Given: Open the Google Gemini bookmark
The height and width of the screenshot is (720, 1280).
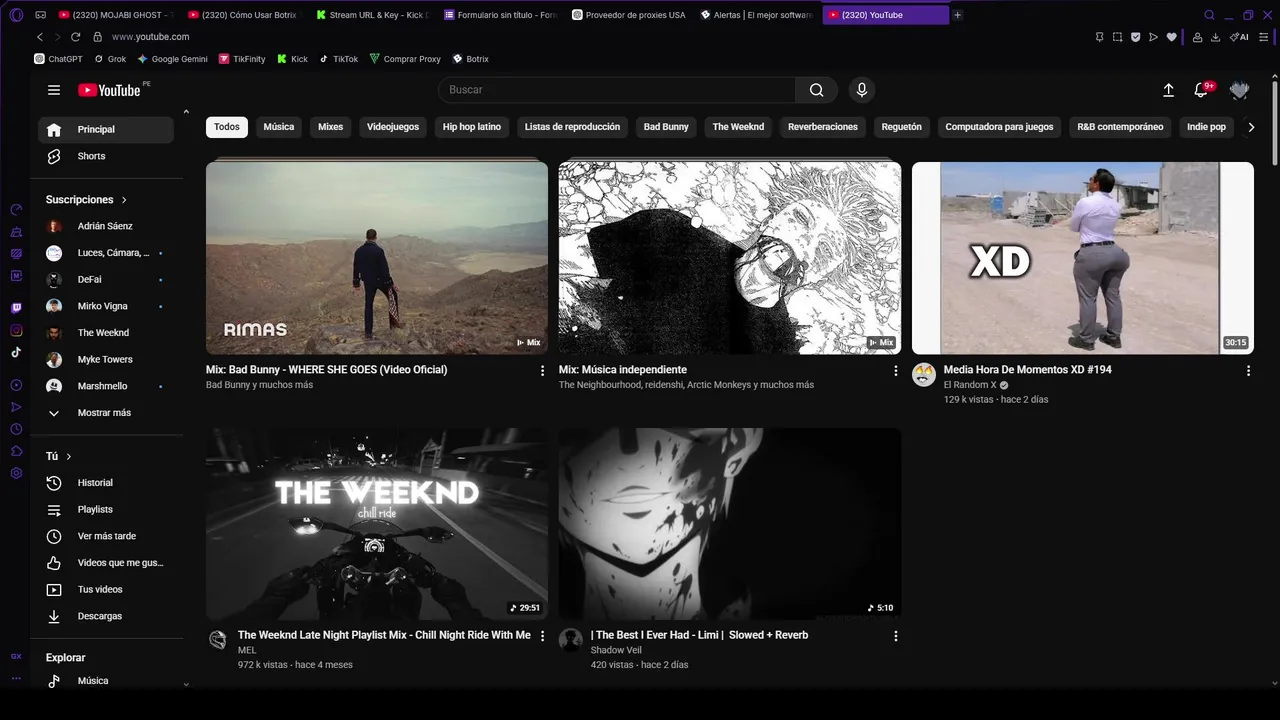Looking at the screenshot, I should (172, 59).
